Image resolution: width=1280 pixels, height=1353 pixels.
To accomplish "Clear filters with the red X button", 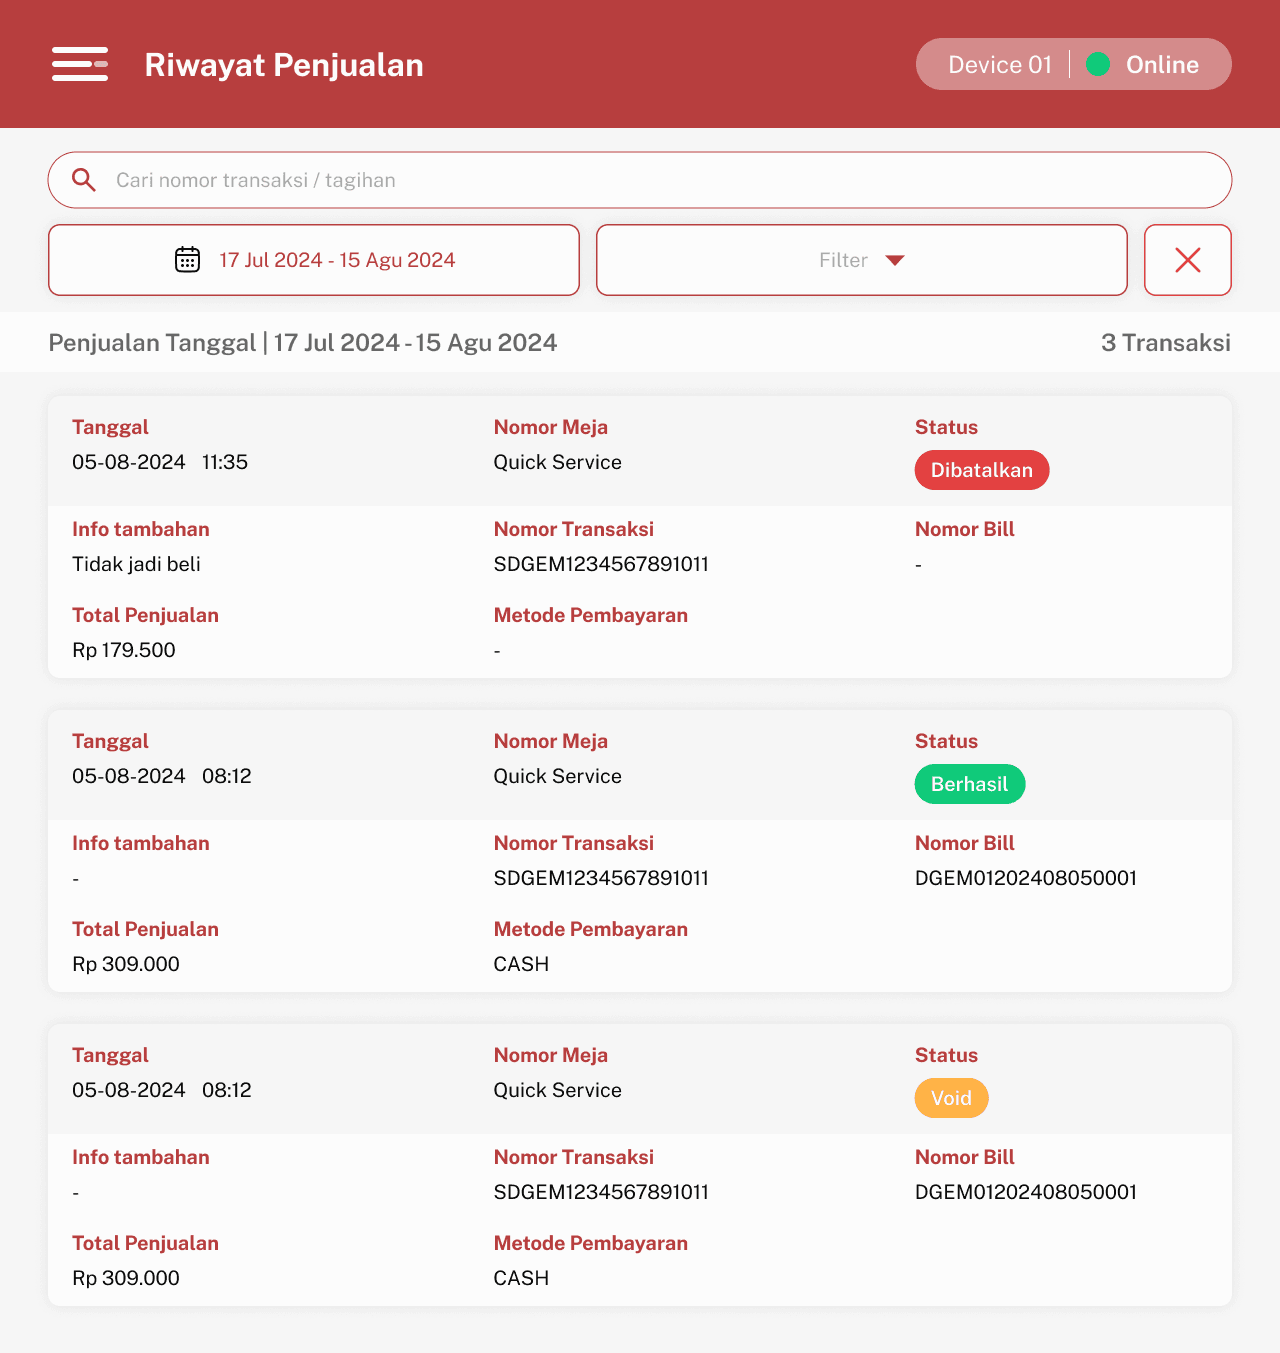I will click(x=1188, y=260).
